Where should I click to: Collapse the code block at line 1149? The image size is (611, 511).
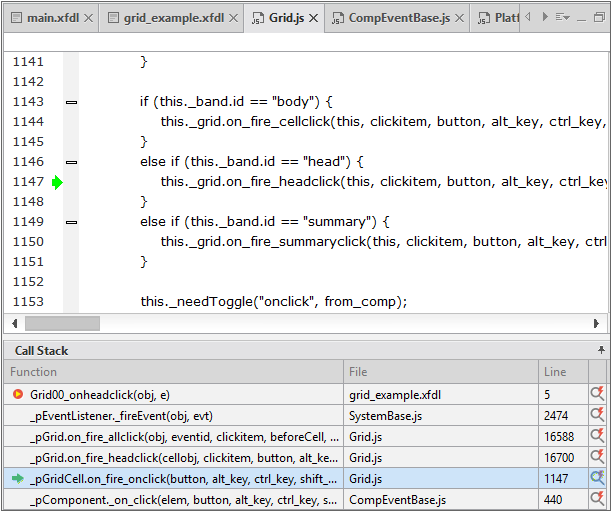point(70,222)
